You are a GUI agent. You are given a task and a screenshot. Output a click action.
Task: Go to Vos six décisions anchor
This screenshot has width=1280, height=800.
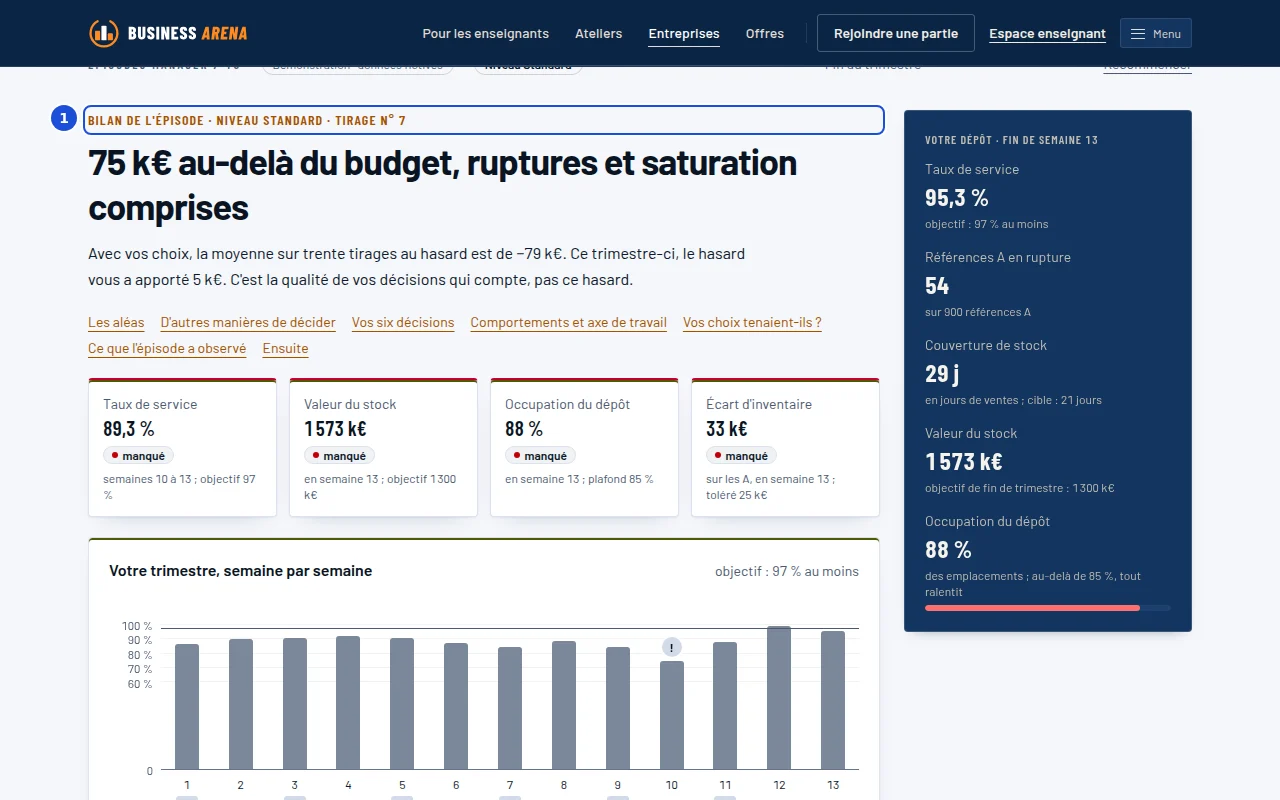(x=403, y=323)
